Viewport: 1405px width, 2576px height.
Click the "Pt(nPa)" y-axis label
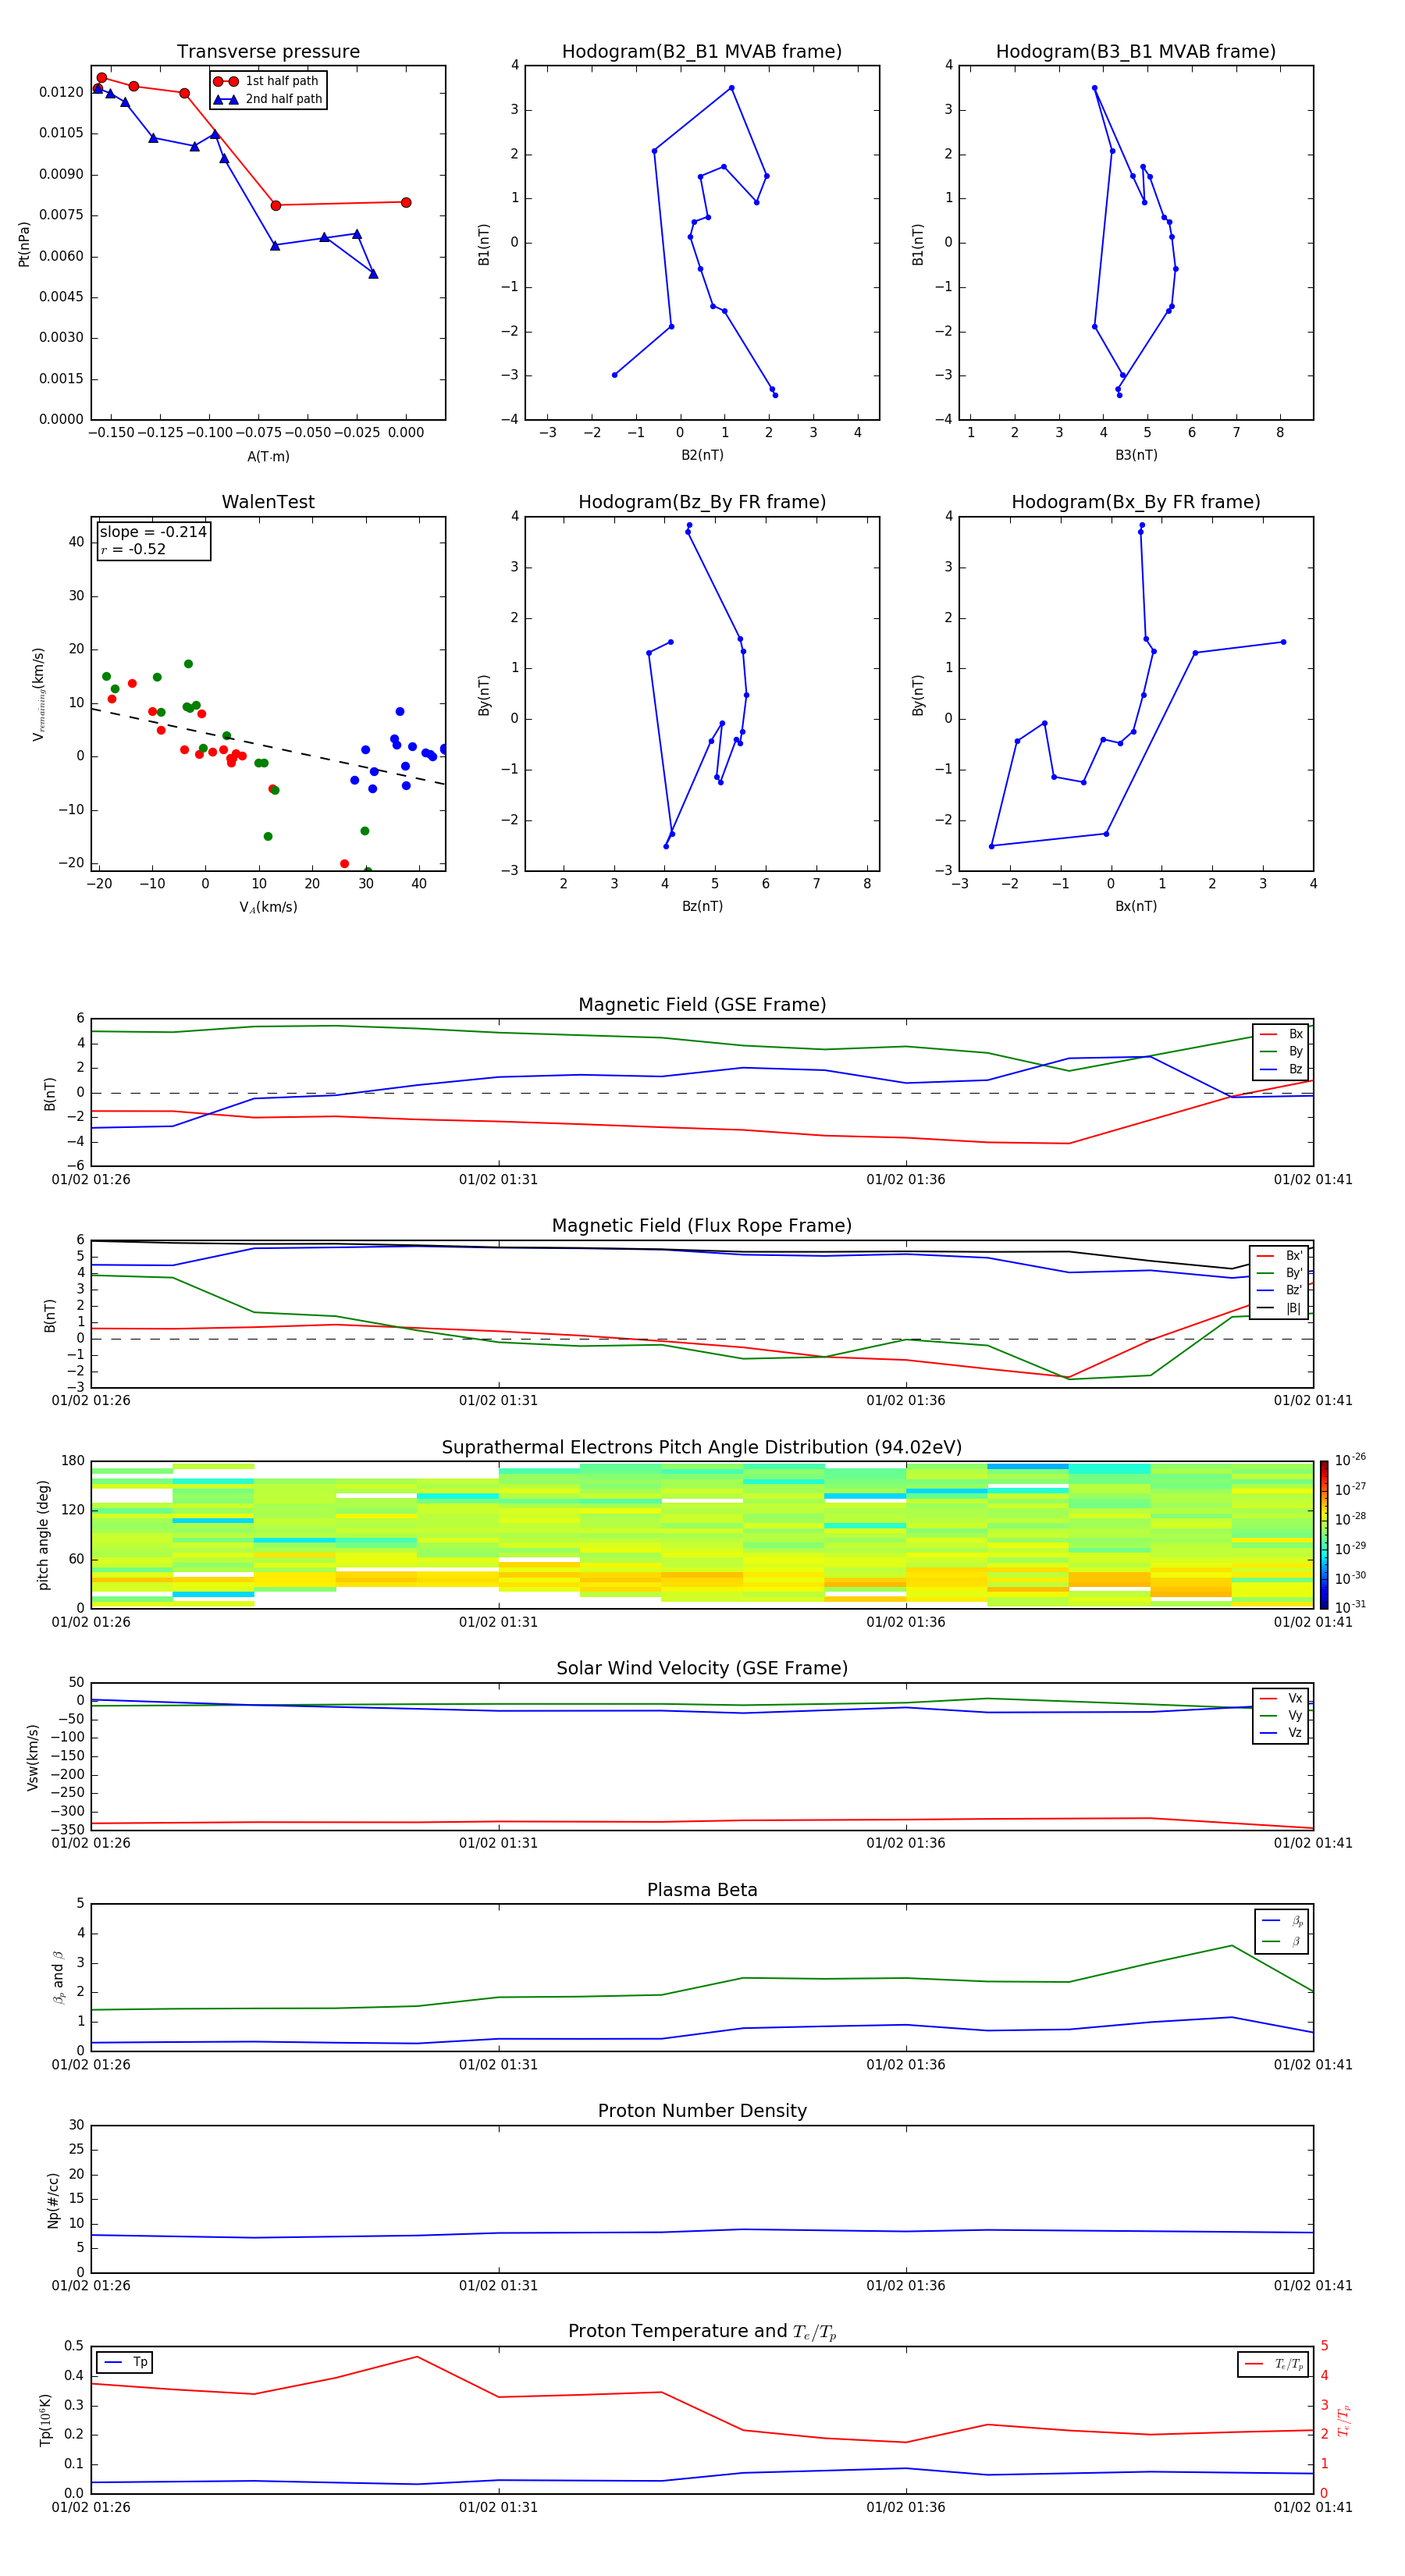coord(24,243)
